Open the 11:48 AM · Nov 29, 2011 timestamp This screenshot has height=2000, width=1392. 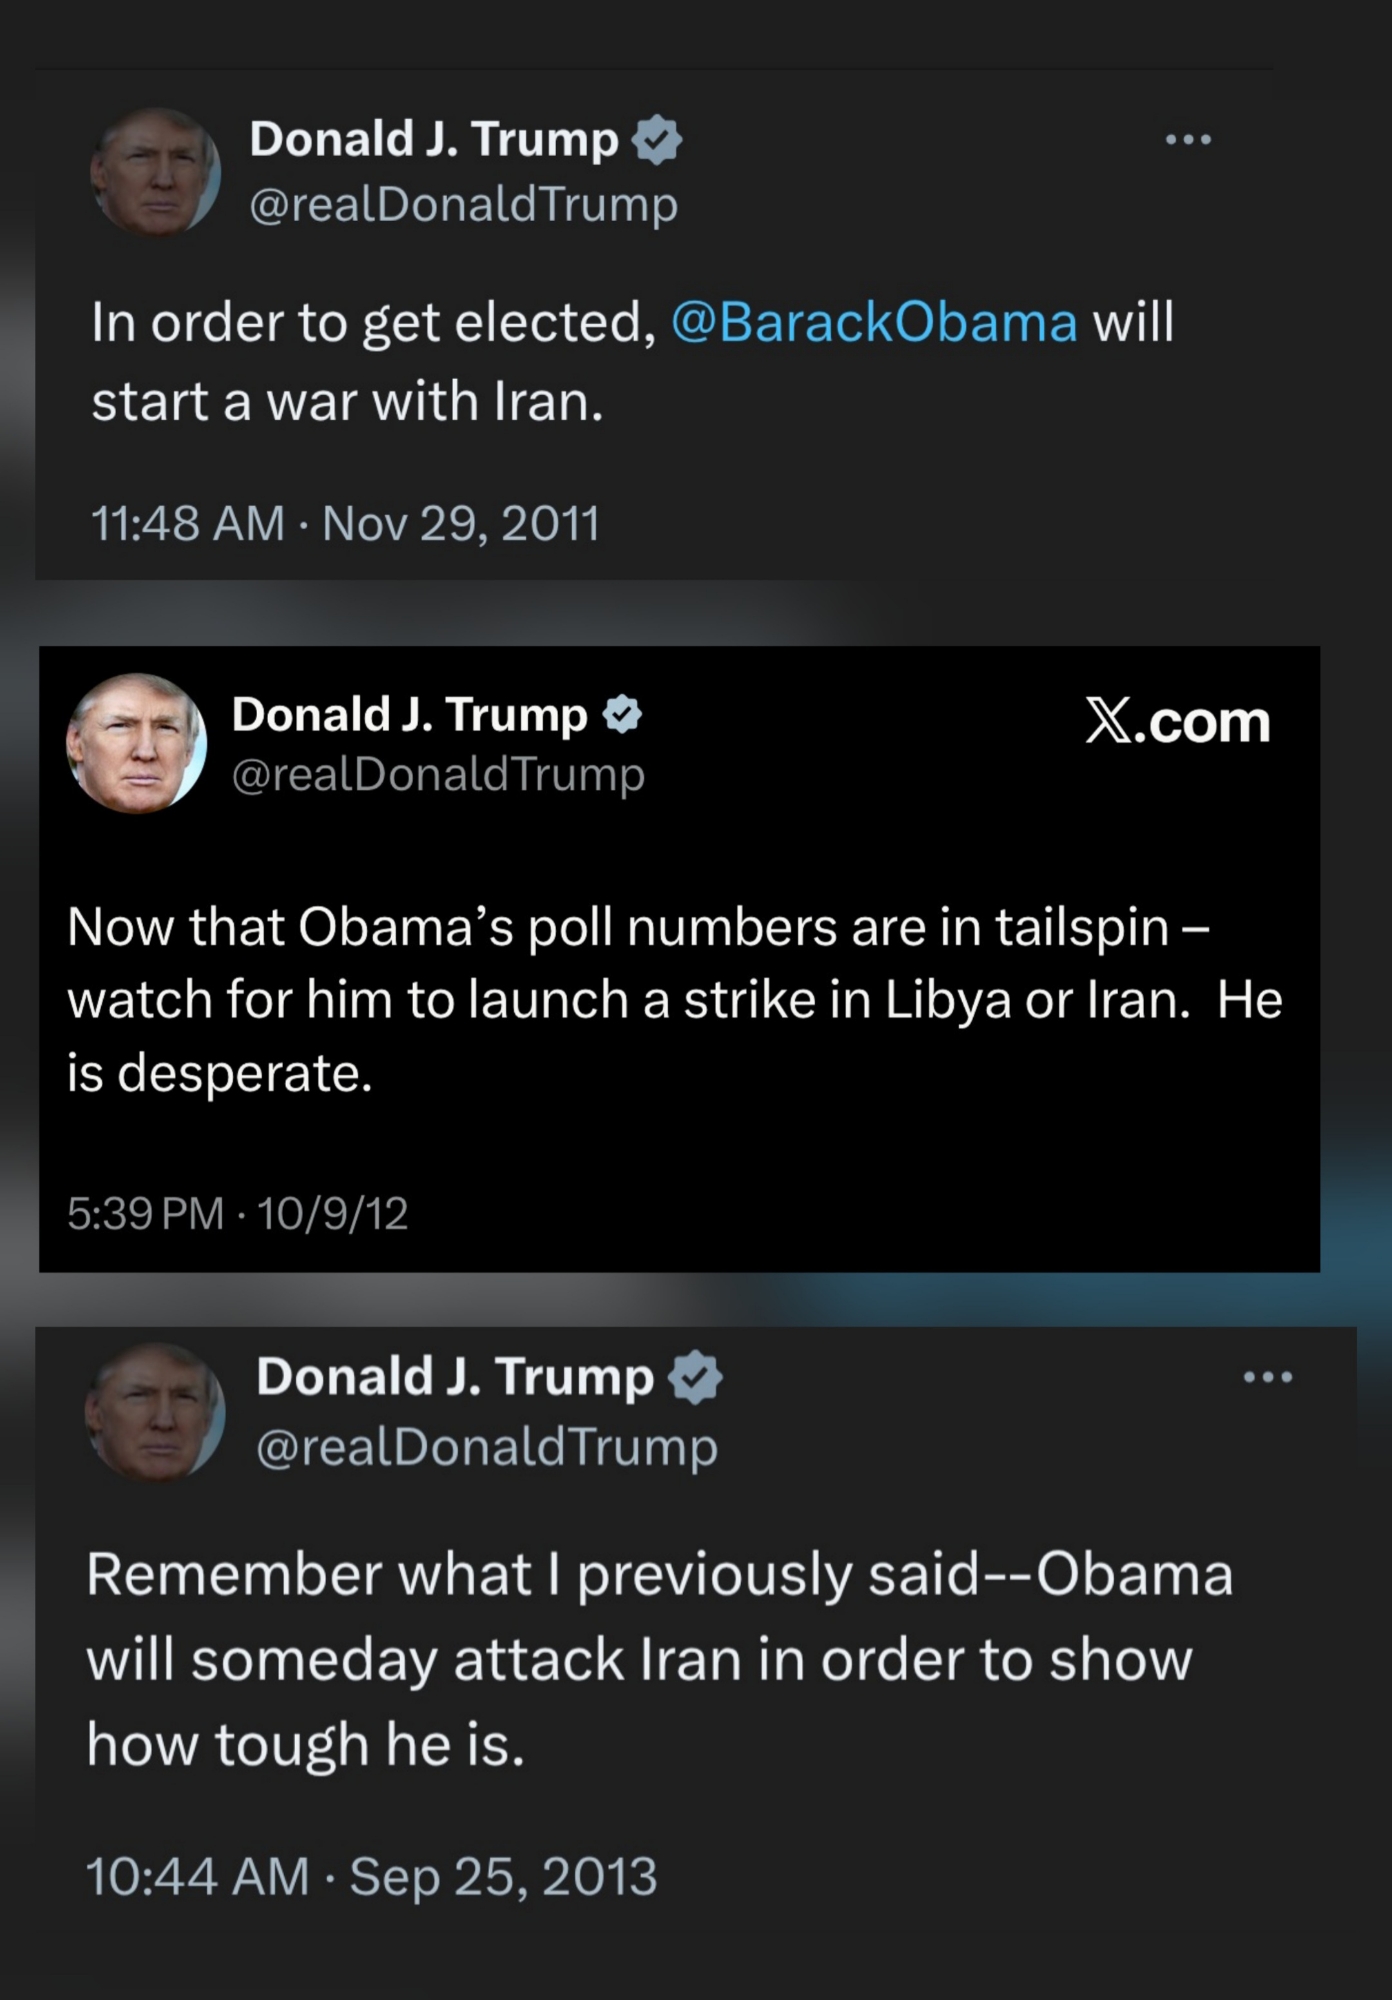(x=345, y=523)
